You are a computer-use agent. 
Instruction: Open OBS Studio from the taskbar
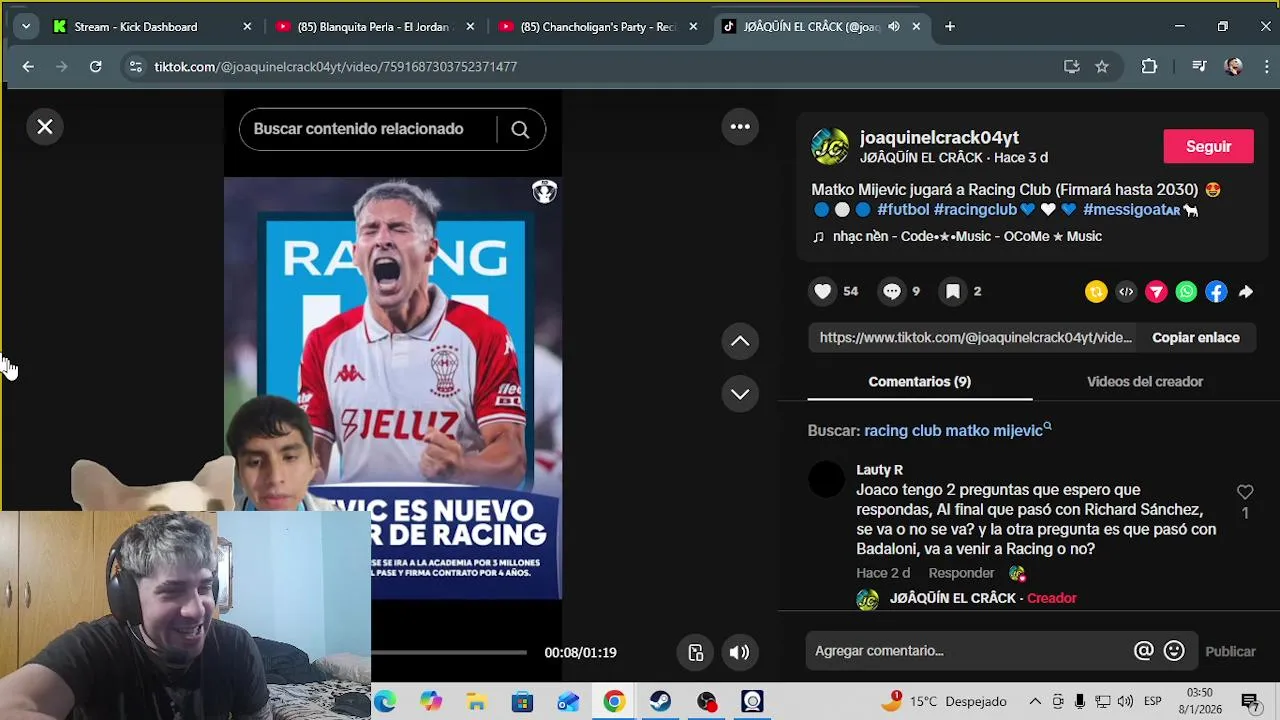pos(707,702)
